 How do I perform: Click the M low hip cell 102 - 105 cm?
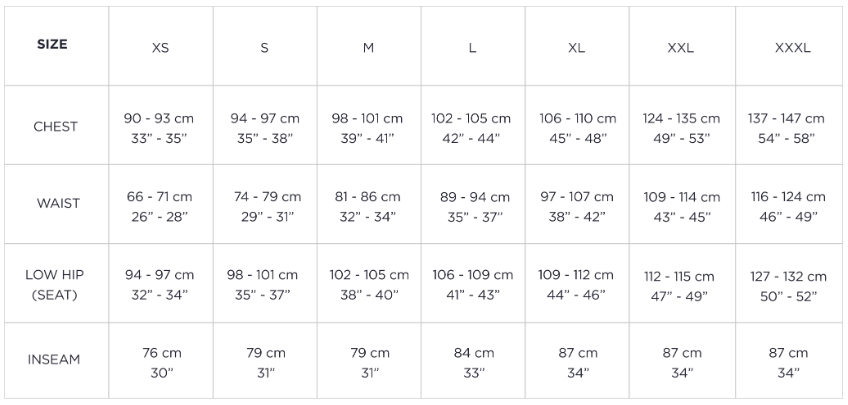[369, 284]
